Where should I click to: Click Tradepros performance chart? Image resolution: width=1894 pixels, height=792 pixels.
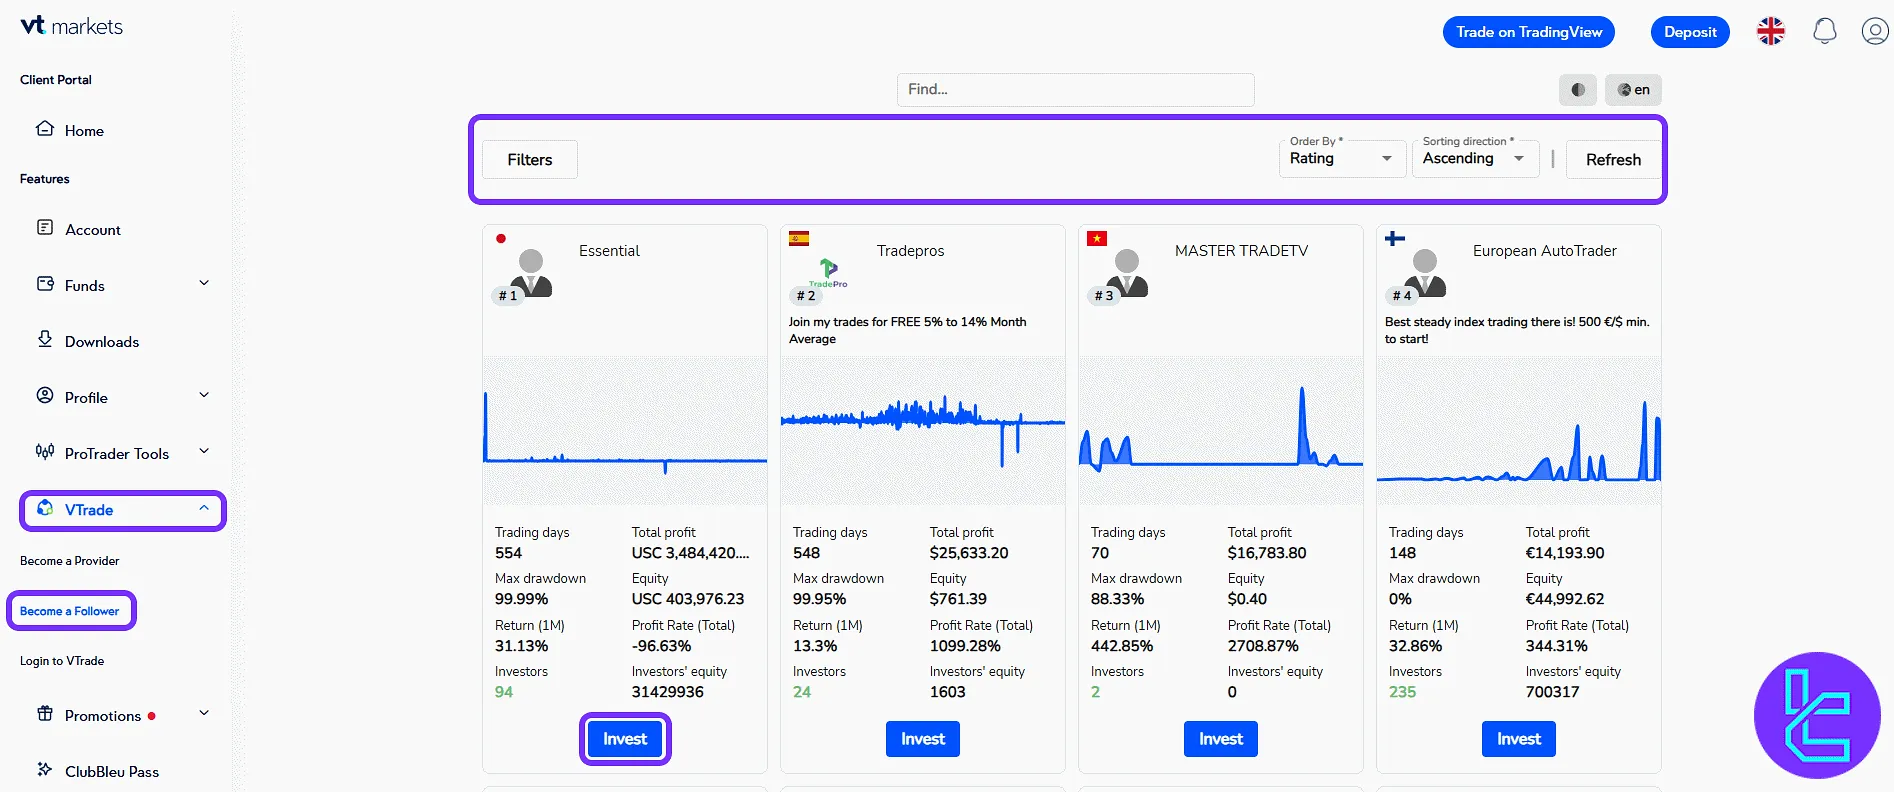923,430
